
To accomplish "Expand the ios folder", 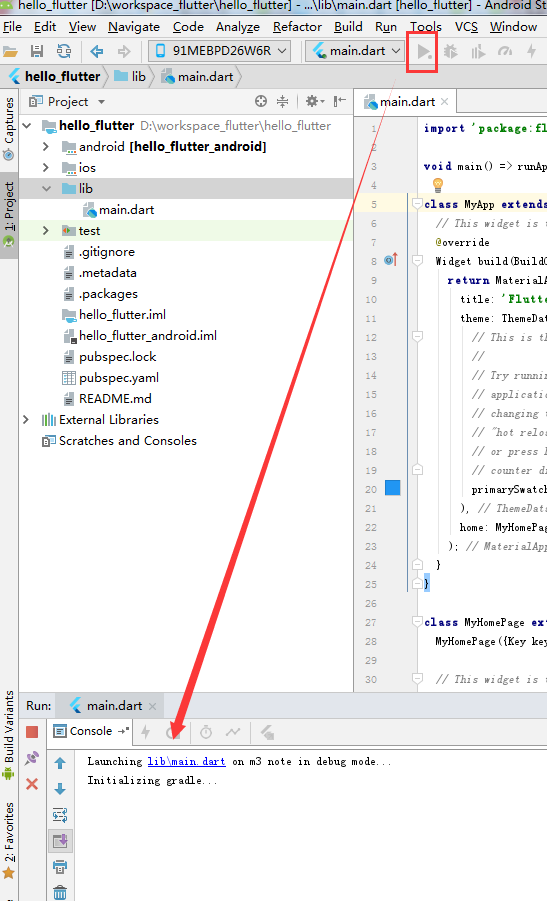I will tap(46, 168).
